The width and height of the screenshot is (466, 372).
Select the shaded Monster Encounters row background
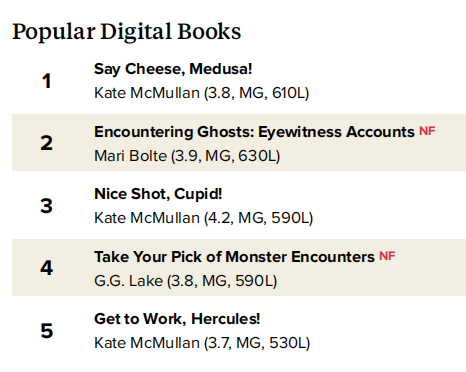239,267
